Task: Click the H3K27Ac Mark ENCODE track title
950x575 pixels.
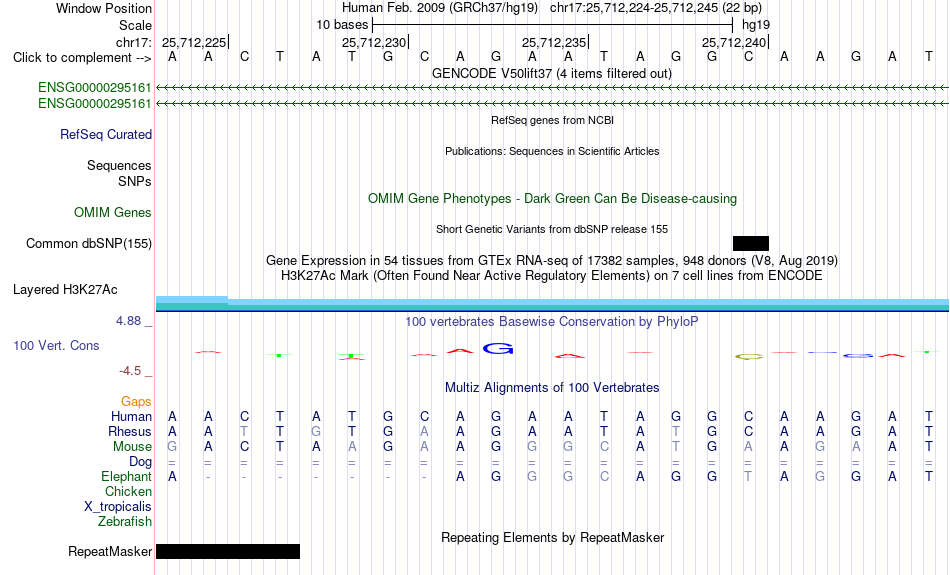Action: 552,276
